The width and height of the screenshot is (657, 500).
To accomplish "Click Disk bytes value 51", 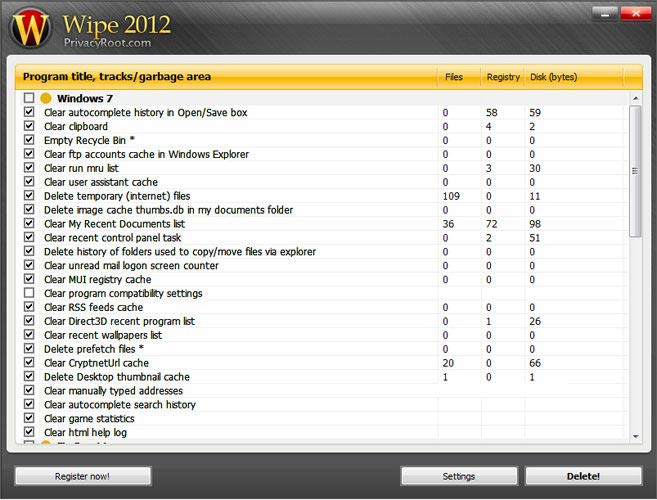I will point(535,238).
